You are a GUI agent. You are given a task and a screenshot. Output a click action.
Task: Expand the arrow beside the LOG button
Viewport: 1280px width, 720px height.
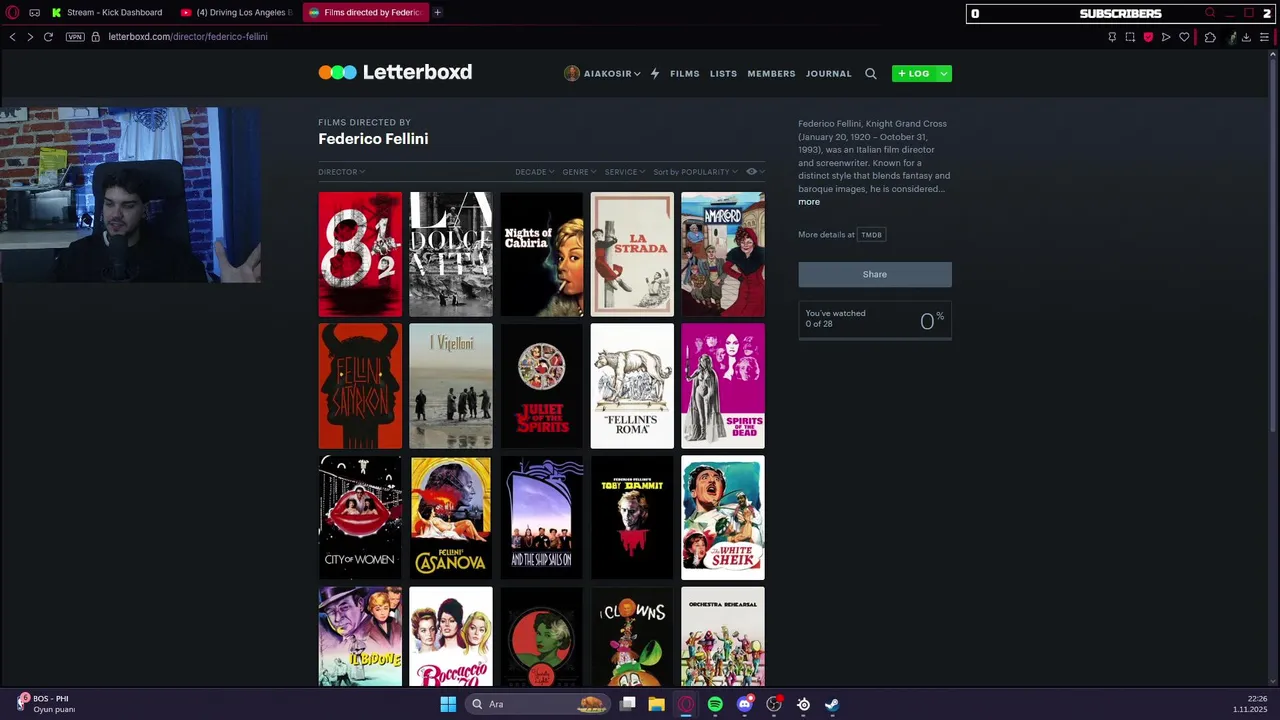pos(943,73)
